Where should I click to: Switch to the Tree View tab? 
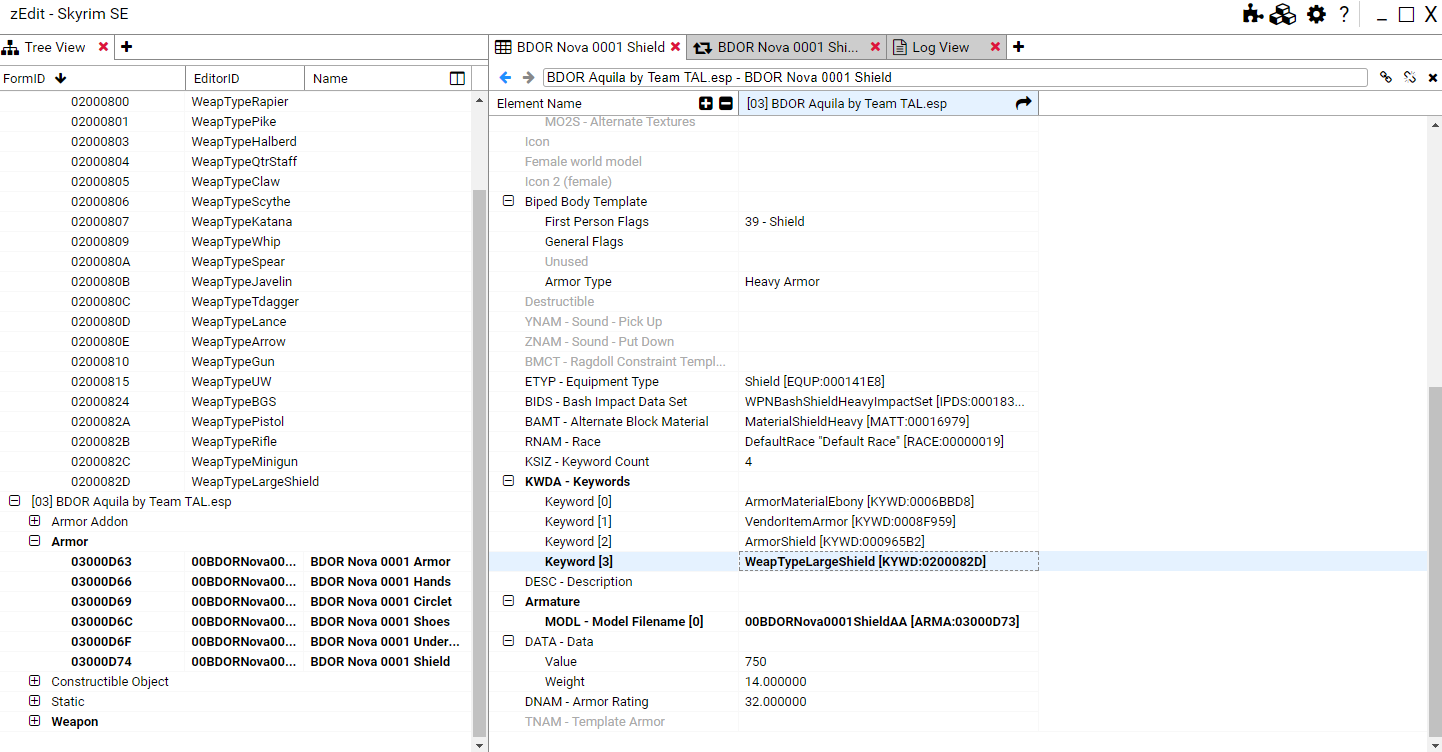point(54,47)
